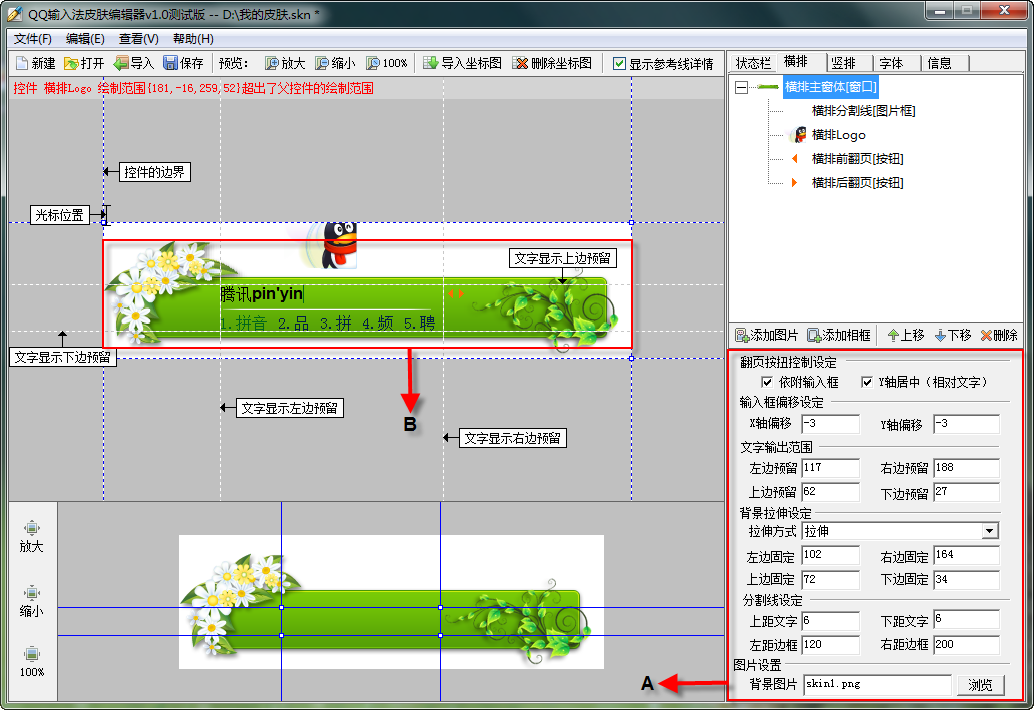This screenshot has height=710, width=1034.
Task: Click 删除坐标图 delete coordinate image
Action: [552, 63]
